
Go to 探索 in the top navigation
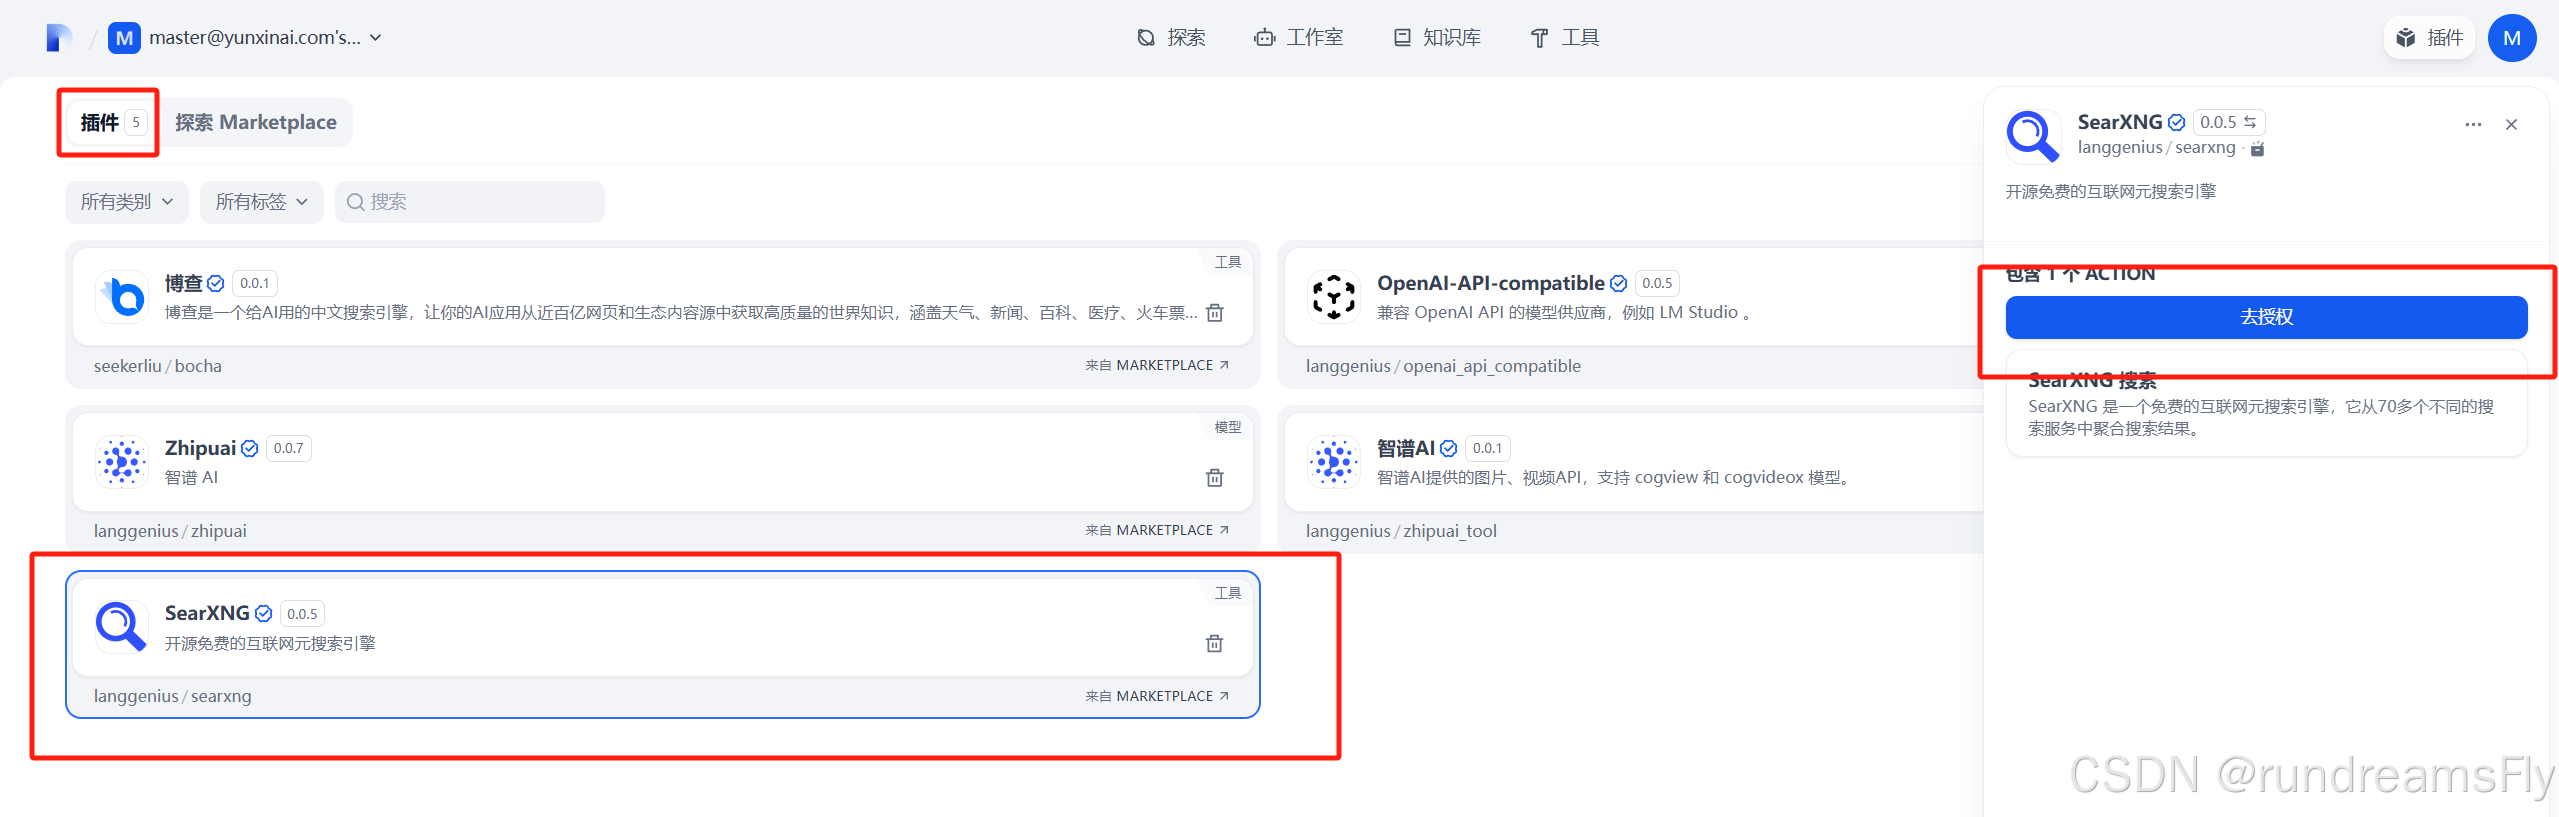[x=1172, y=38]
